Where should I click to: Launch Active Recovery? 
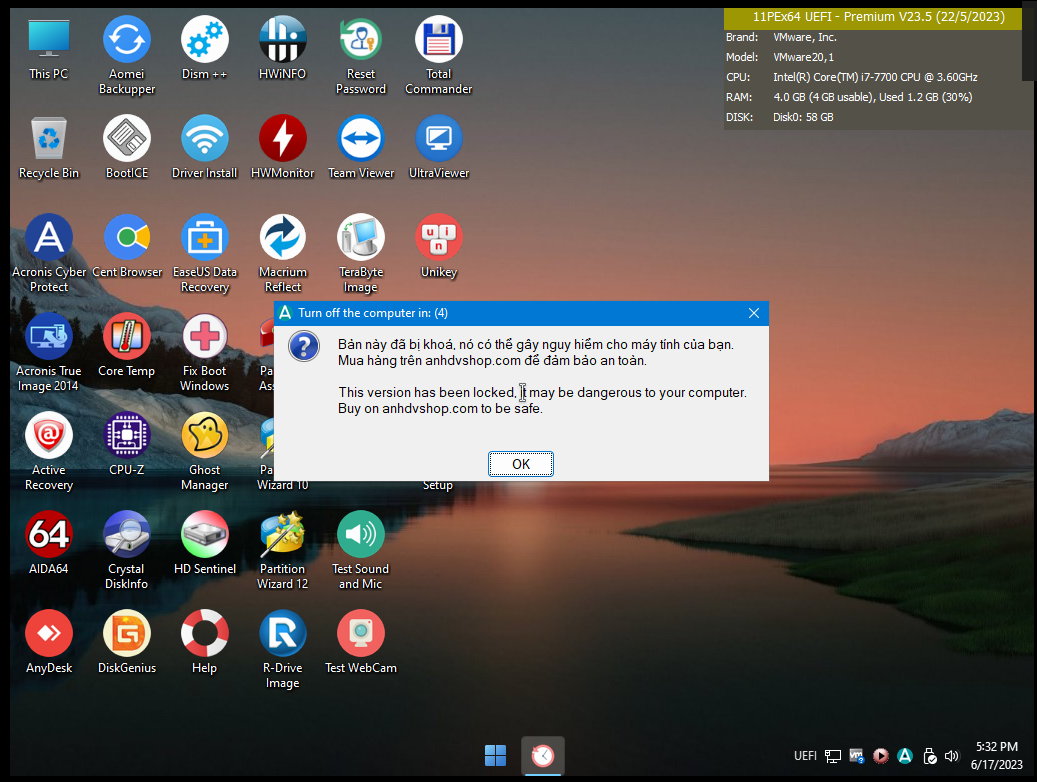click(48, 451)
